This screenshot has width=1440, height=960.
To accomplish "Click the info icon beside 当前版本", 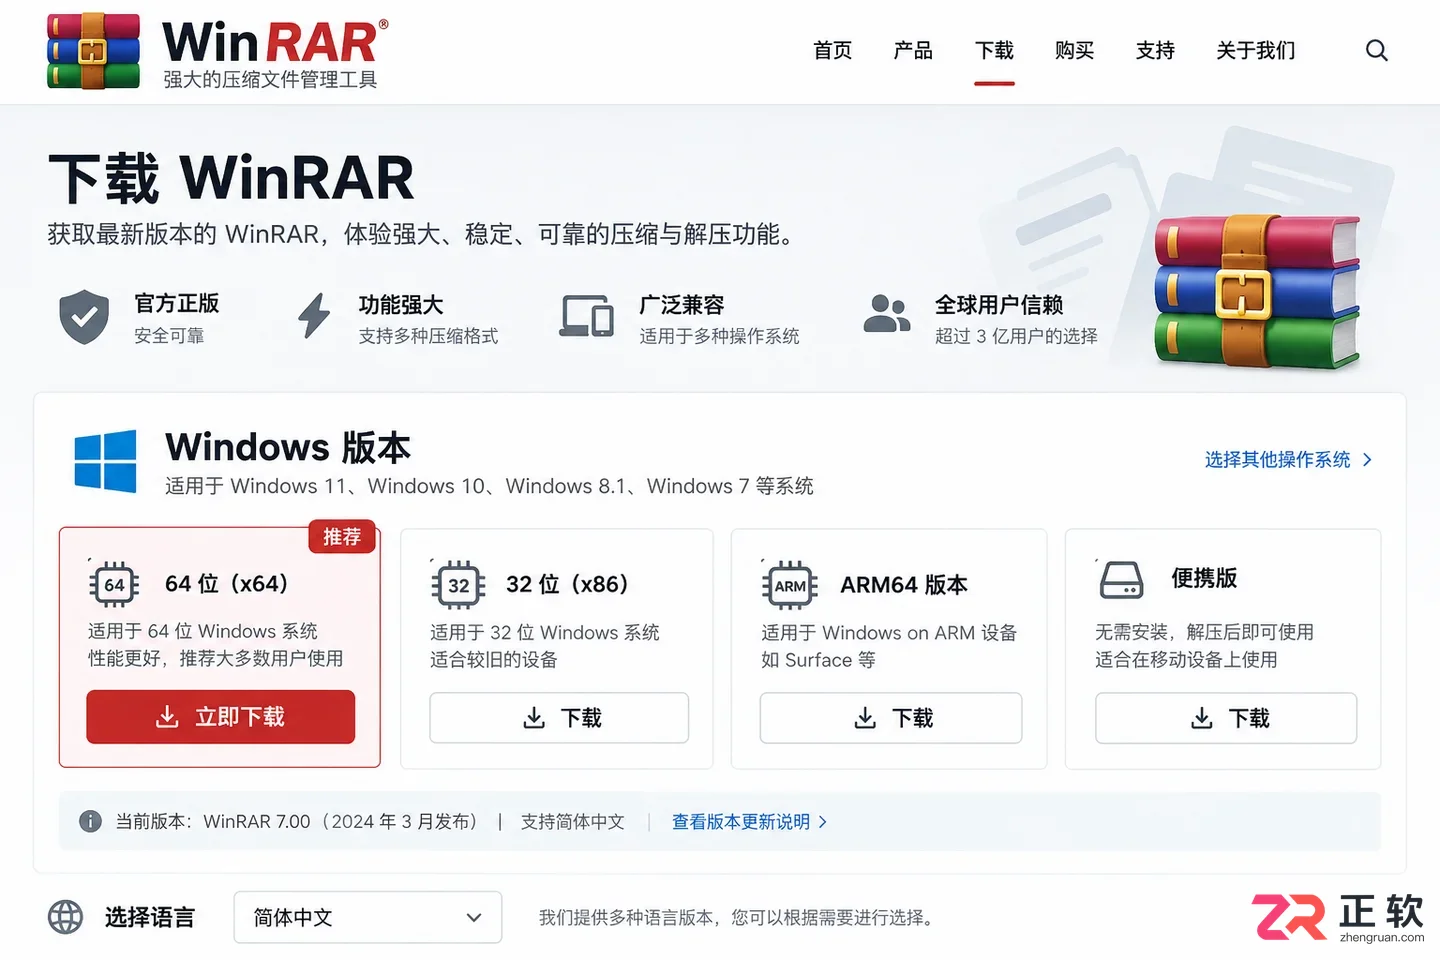I will point(90,821).
